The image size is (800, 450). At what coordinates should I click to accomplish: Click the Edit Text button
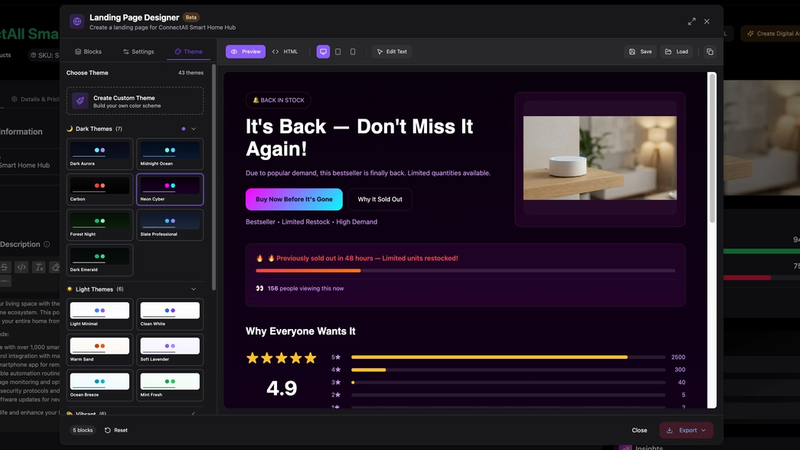click(392, 52)
